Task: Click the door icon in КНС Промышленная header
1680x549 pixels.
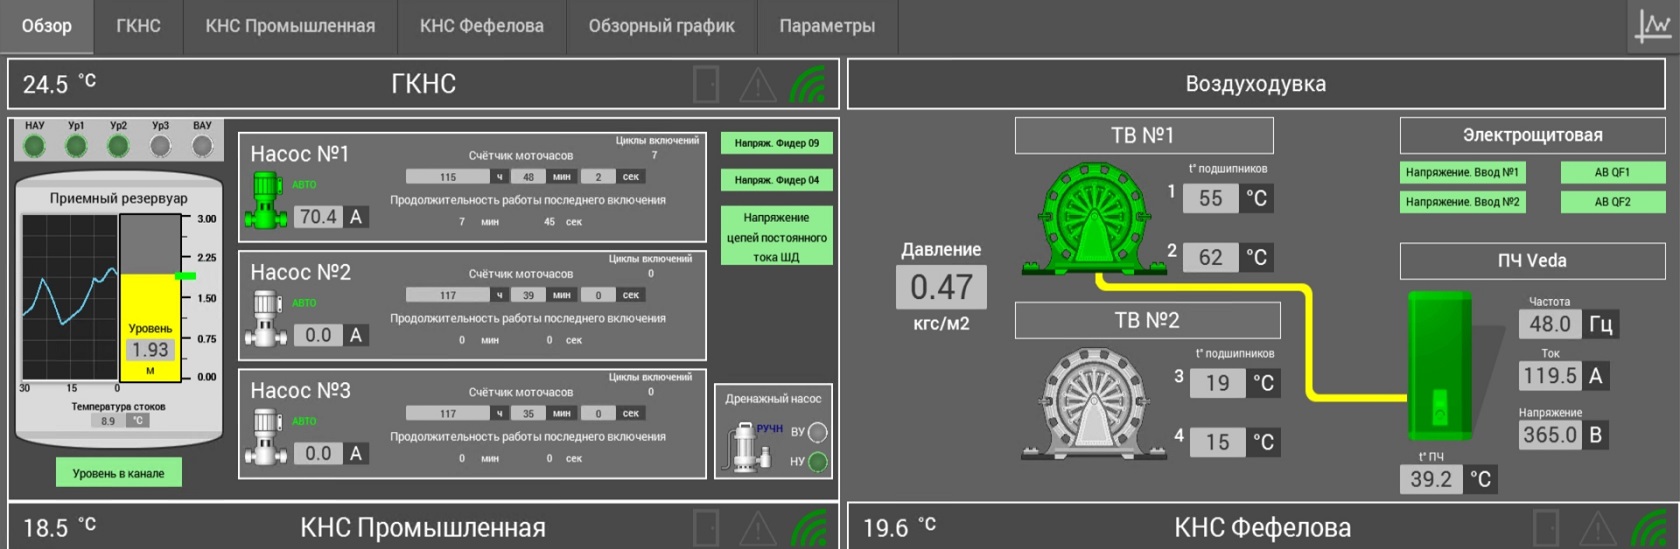Action: [x=706, y=527]
